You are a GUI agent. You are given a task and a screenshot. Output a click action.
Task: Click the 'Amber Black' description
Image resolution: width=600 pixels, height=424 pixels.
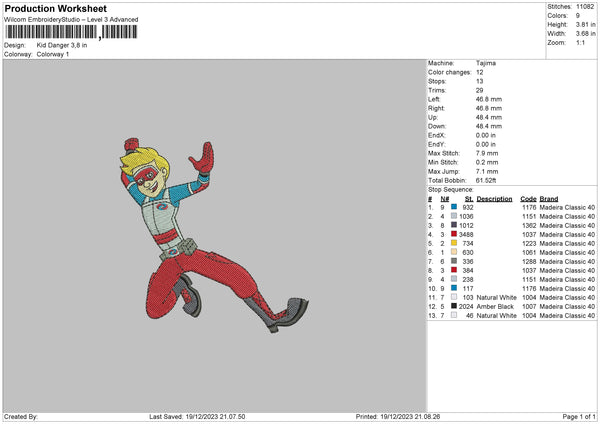(x=495, y=307)
